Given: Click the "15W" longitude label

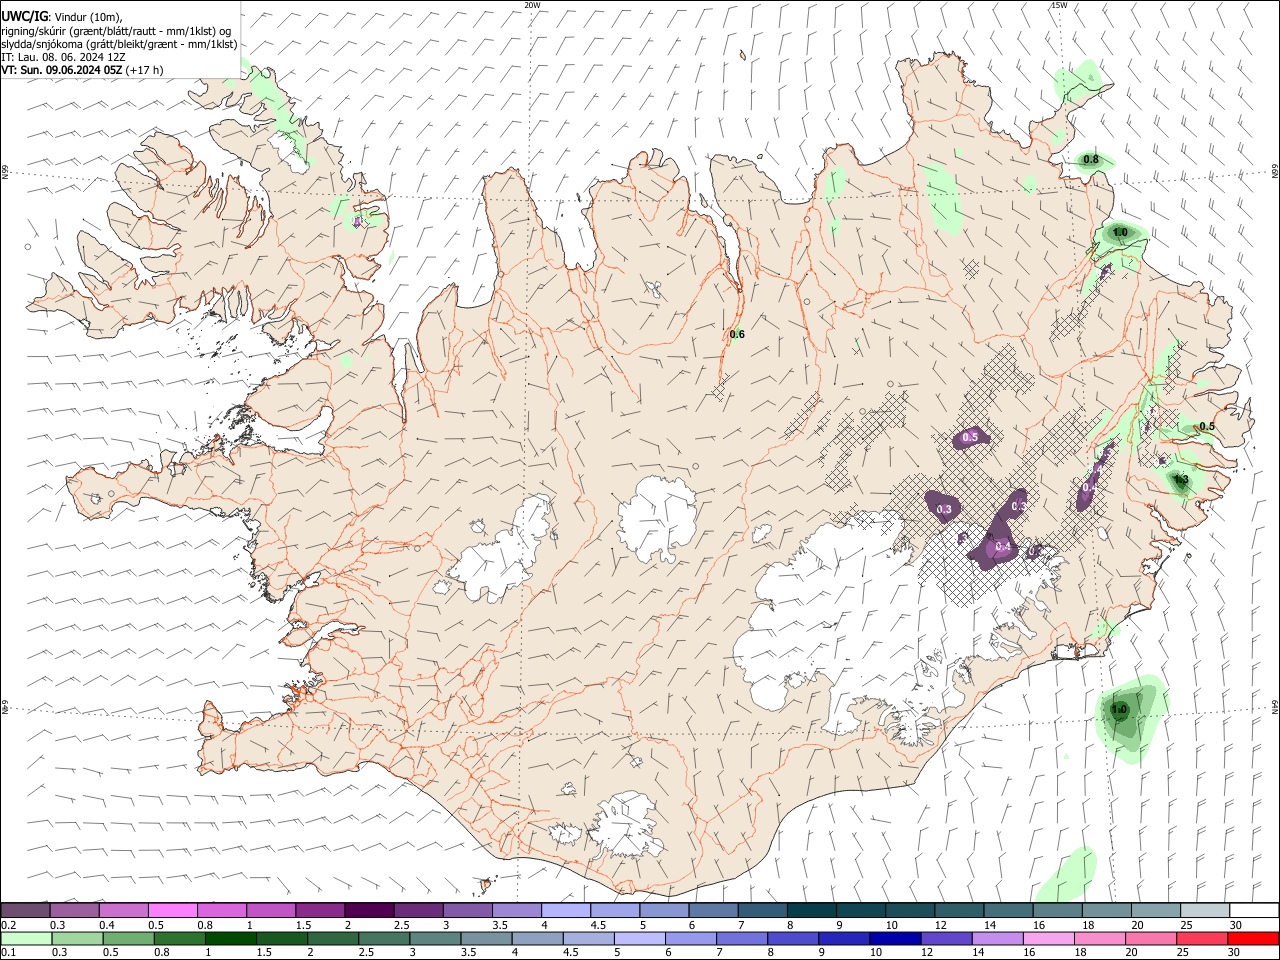Looking at the screenshot, I should [x=1059, y=5].
